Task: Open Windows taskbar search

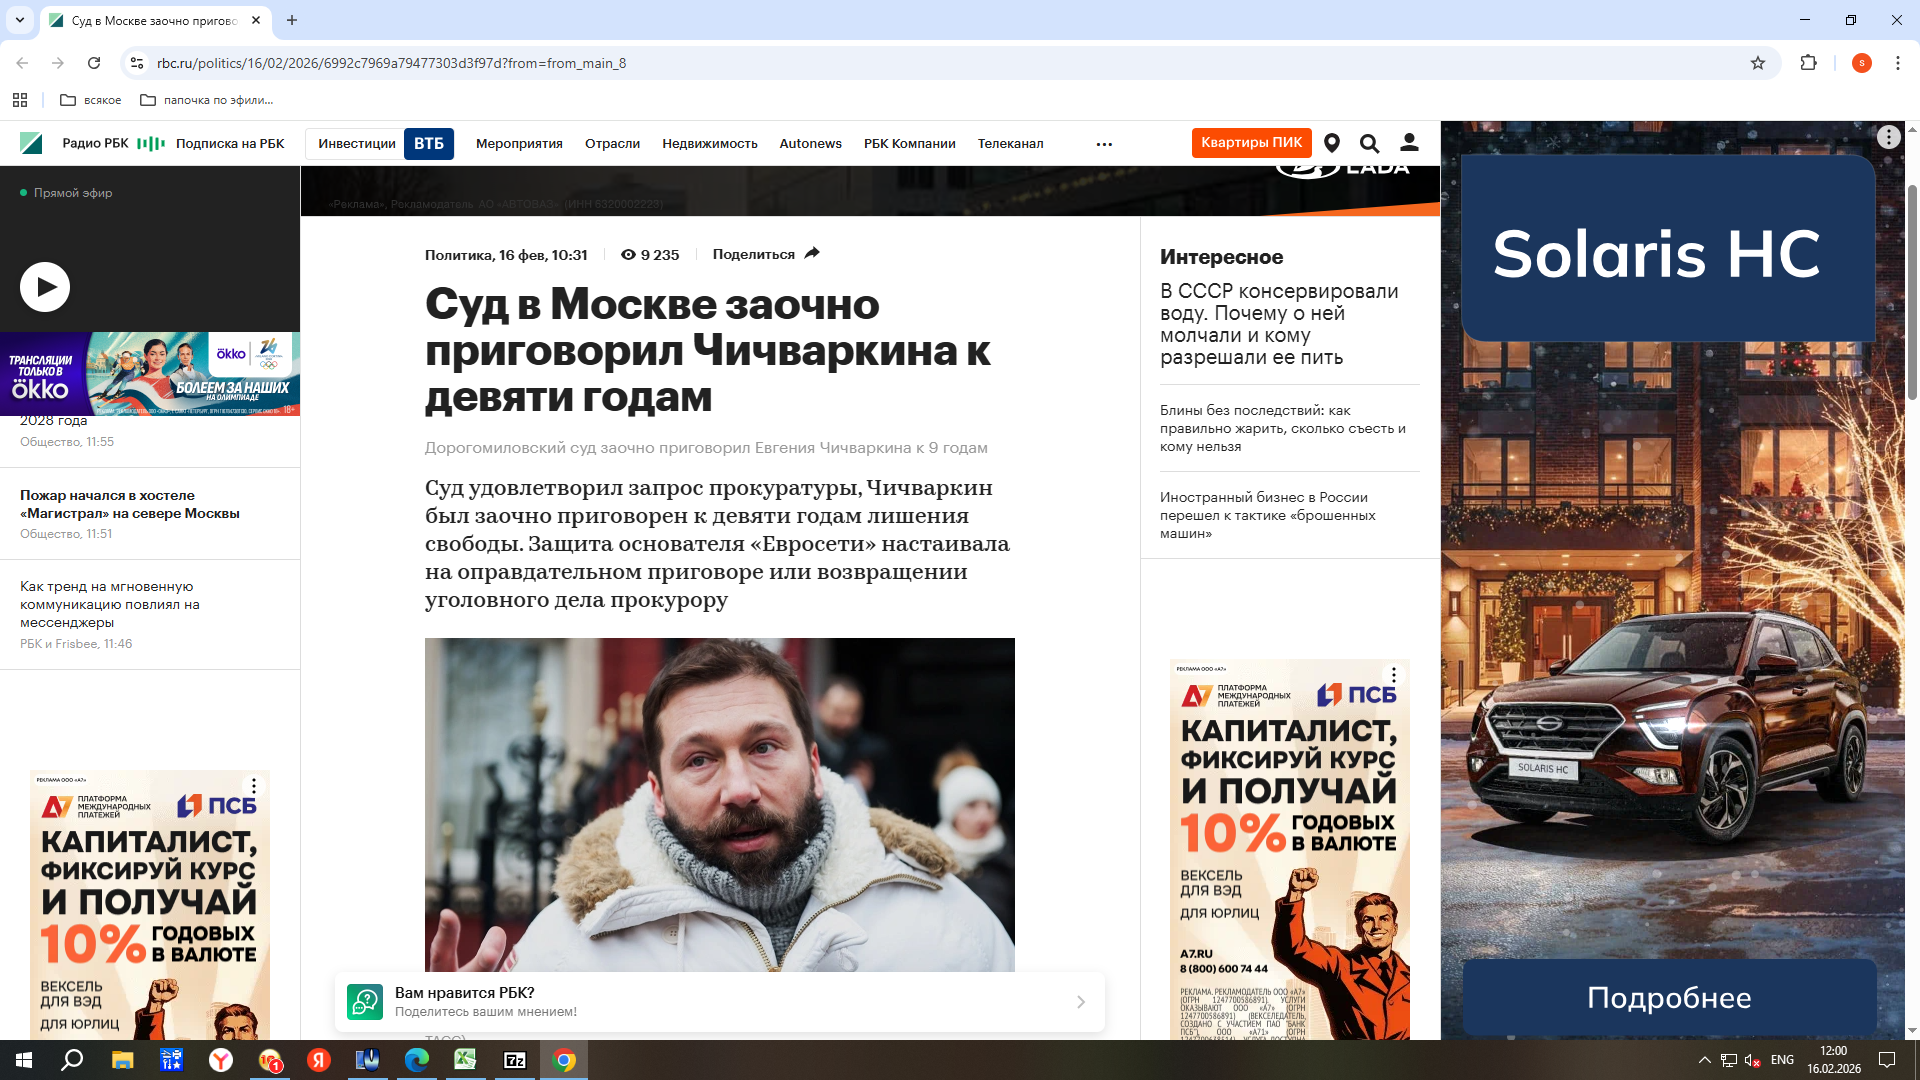Action: (72, 1060)
